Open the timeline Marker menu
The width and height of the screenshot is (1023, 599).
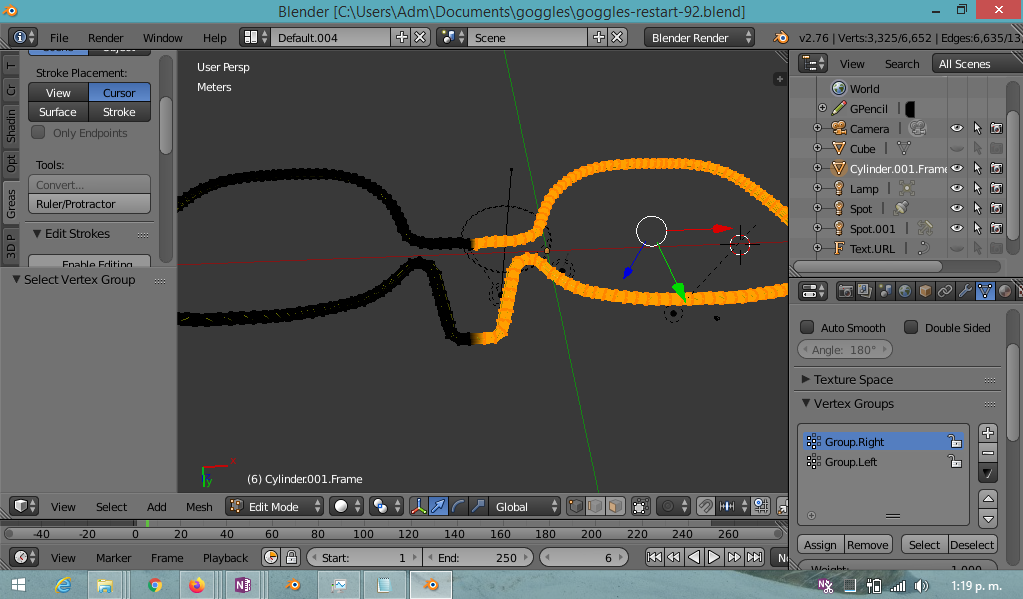pos(114,558)
